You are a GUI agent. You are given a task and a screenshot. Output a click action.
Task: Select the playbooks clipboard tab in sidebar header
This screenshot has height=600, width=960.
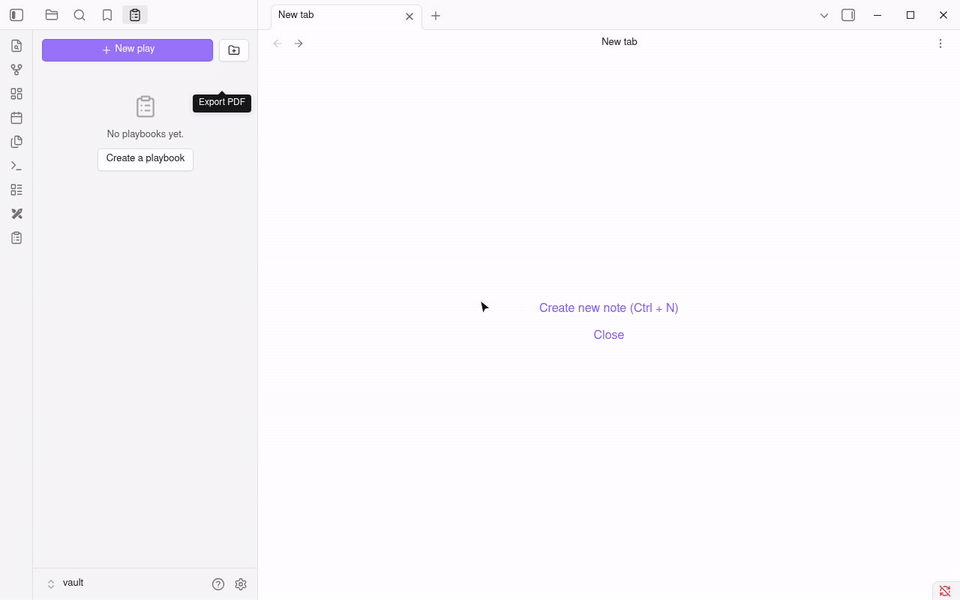[135, 15]
